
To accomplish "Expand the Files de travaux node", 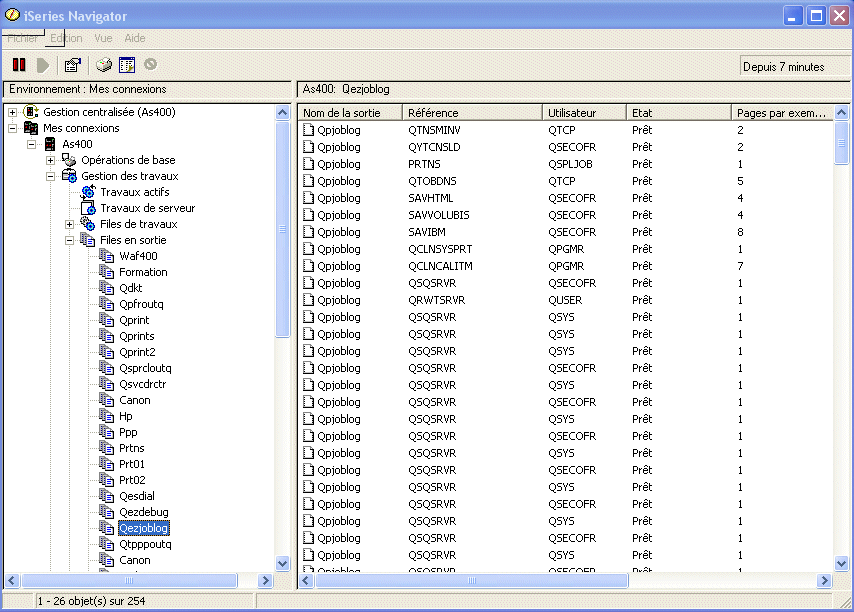I will [x=70, y=224].
